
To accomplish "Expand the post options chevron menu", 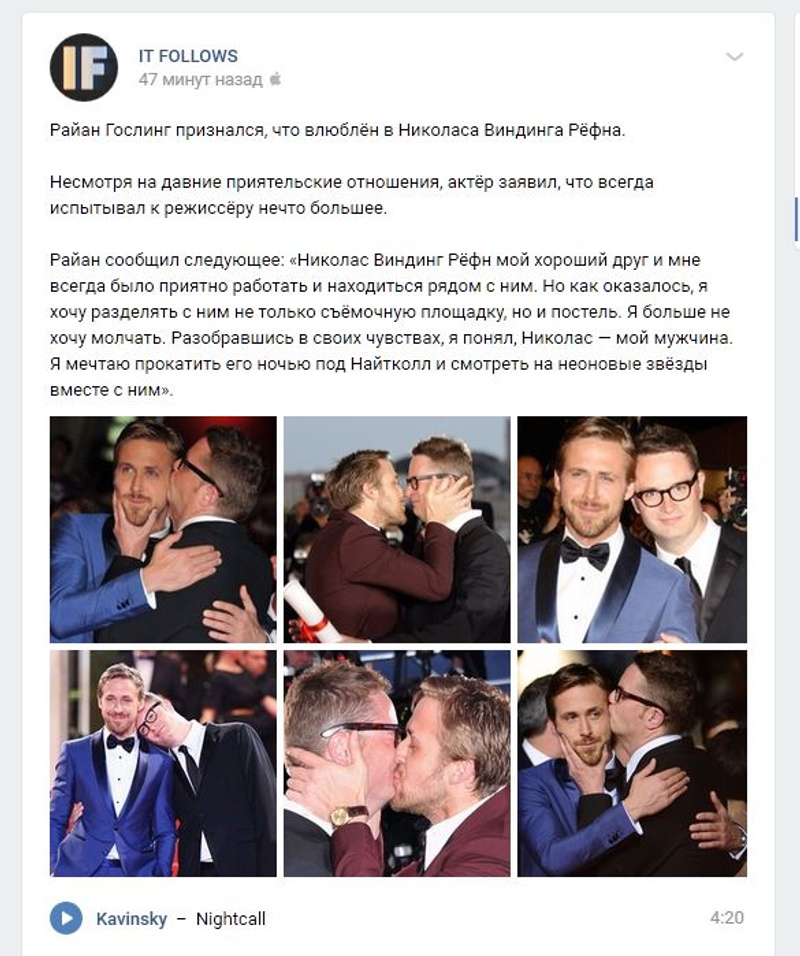I will coord(734,57).
